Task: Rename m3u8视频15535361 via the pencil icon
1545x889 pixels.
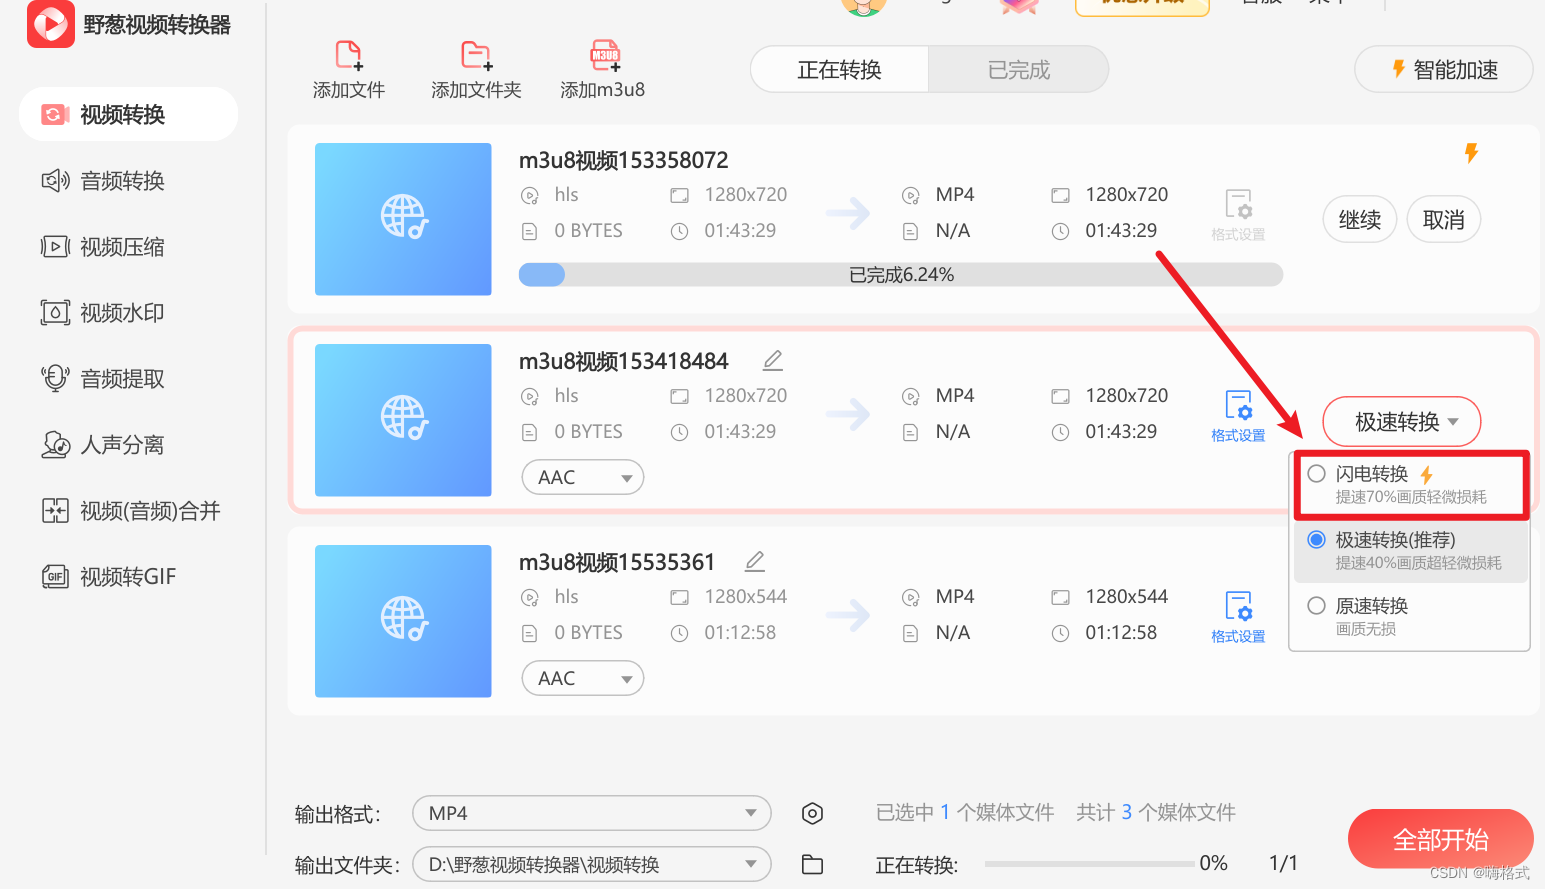Action: (755, 561)
